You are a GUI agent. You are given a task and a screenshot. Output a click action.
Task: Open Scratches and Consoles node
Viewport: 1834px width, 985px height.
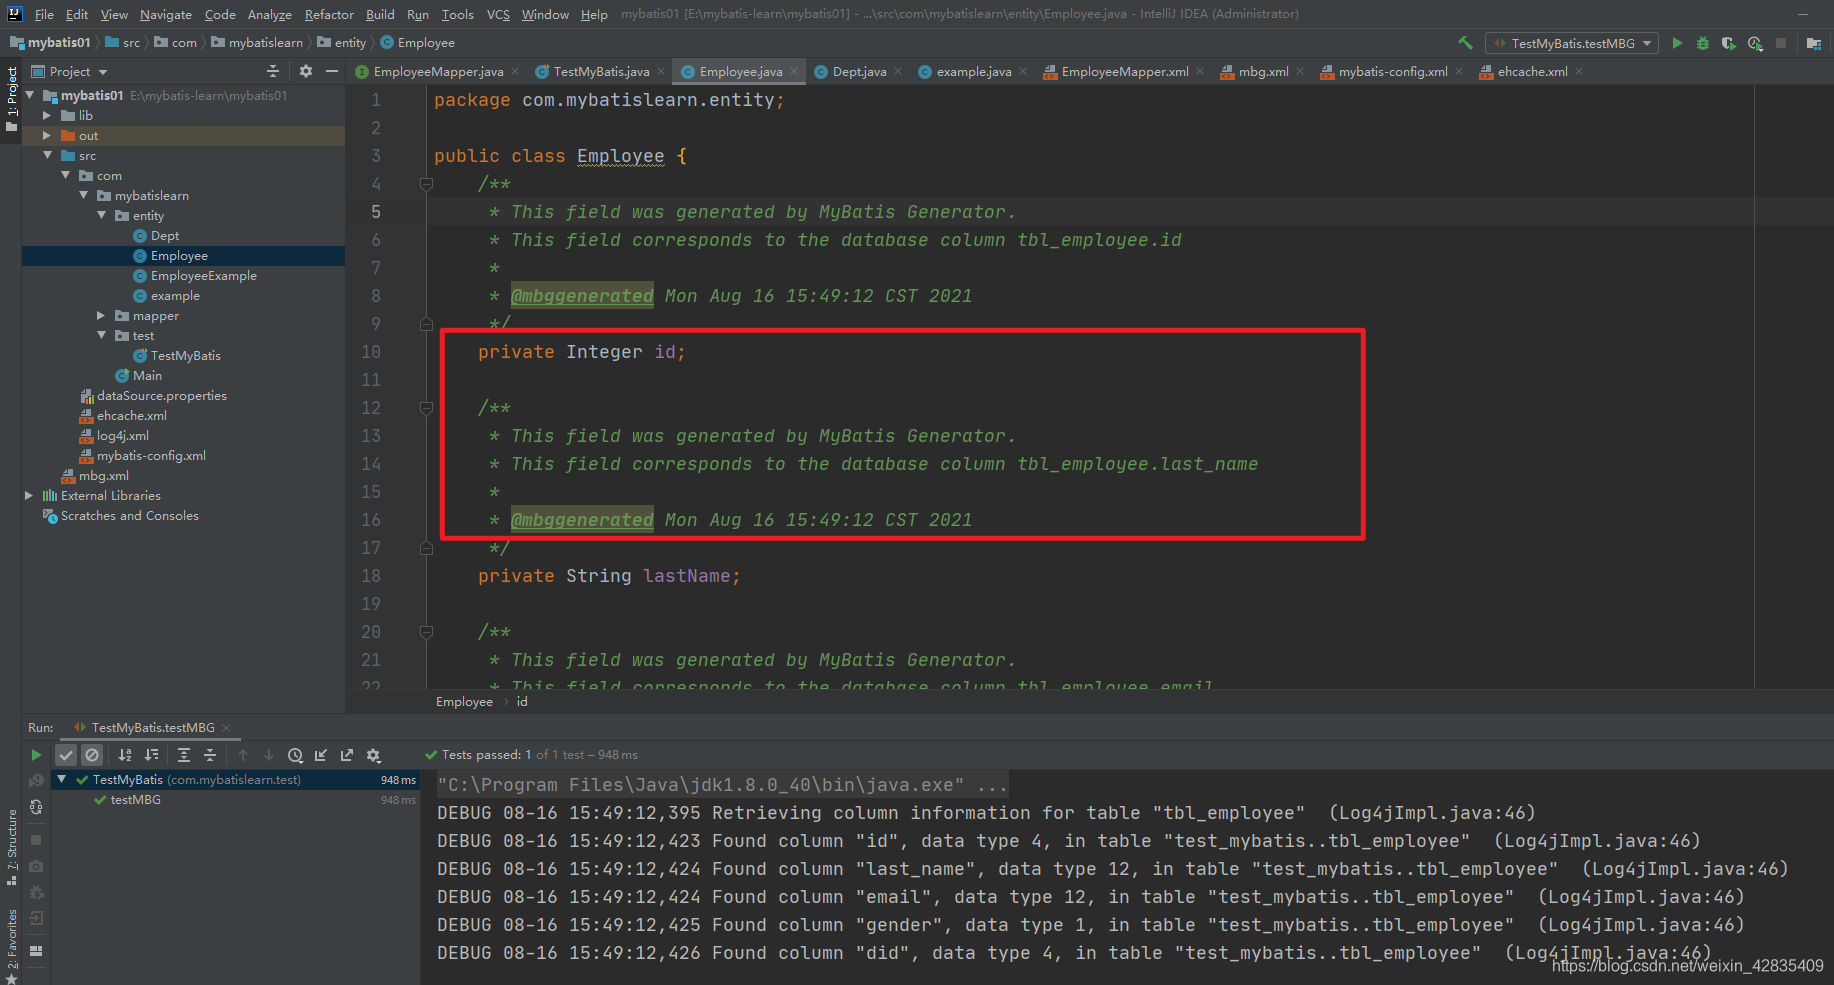click(129, 515)
